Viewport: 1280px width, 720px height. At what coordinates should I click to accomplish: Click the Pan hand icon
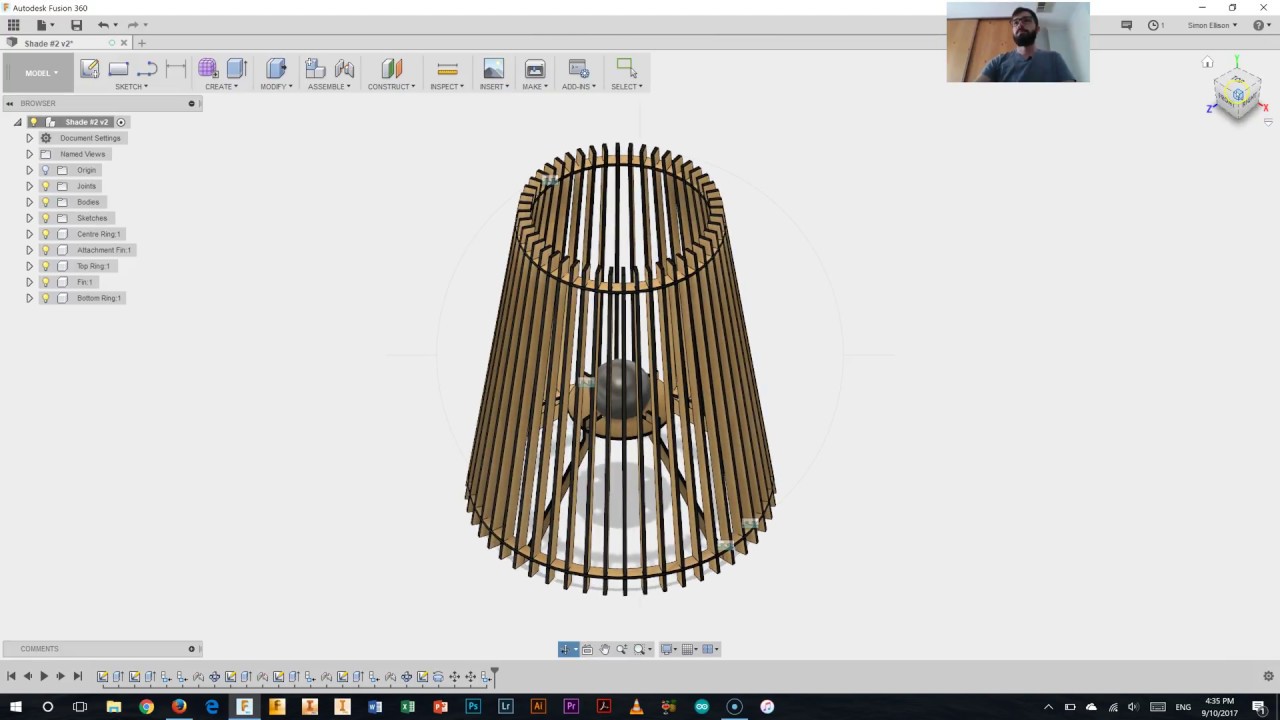pos(604,649)
